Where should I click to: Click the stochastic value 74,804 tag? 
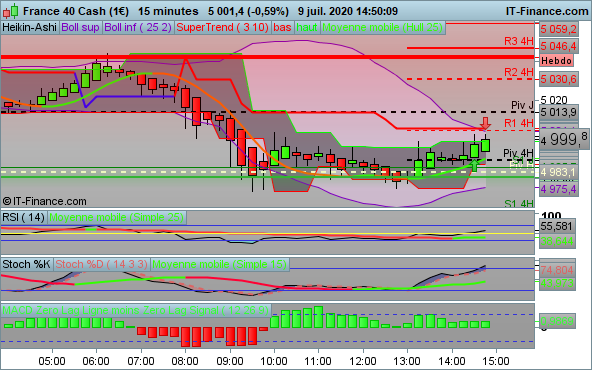click(x=557, y=270)
